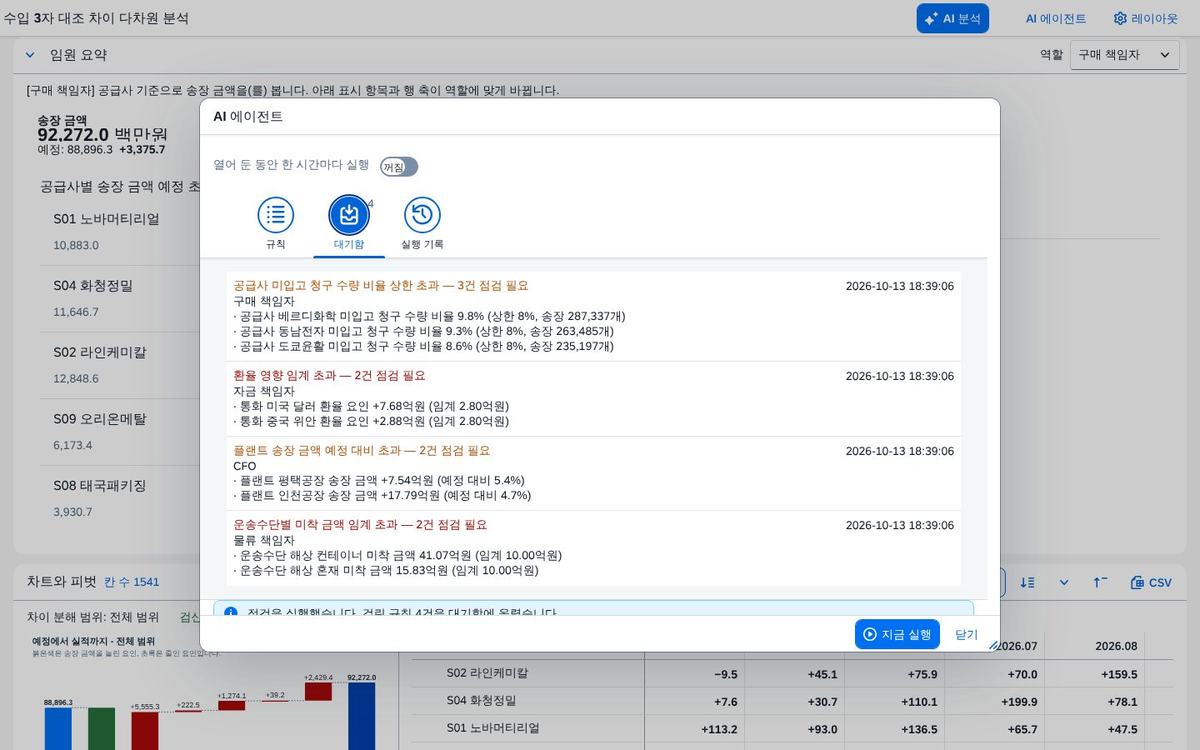Click table row S02 라인케미칼

click(792, 674)
